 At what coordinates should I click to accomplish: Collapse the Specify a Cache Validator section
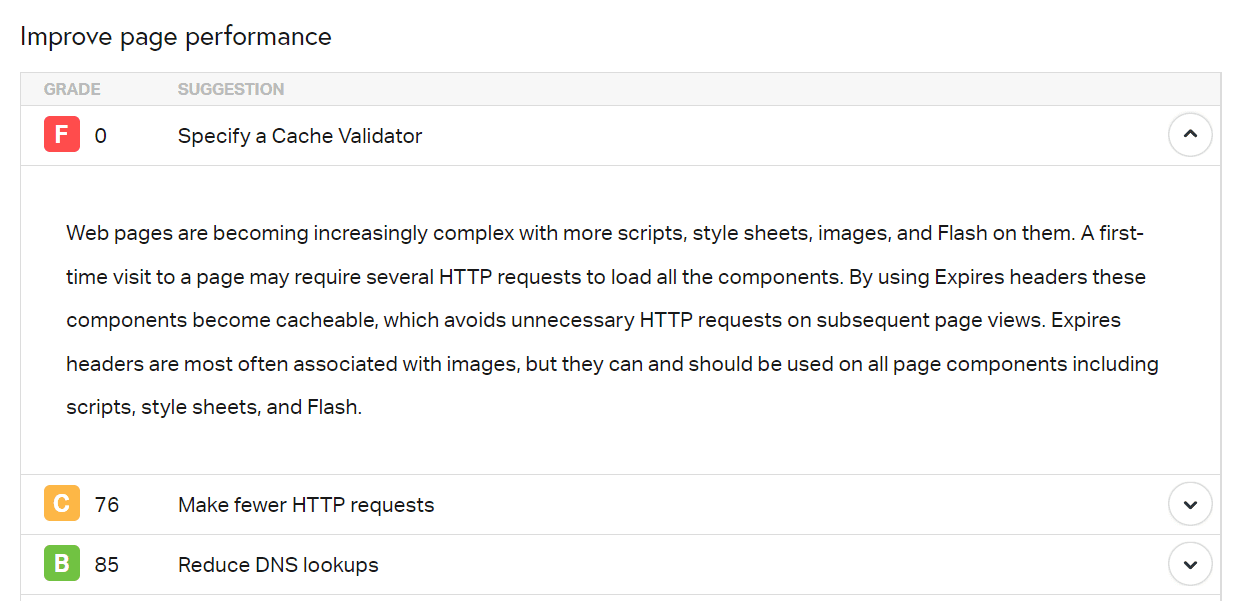(1190, 135)
